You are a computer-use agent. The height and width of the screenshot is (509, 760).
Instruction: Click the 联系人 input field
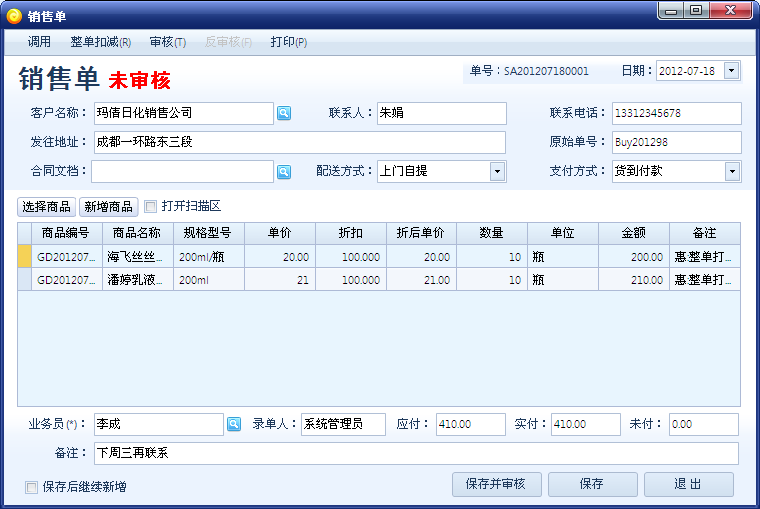click(x=442, y=113)
